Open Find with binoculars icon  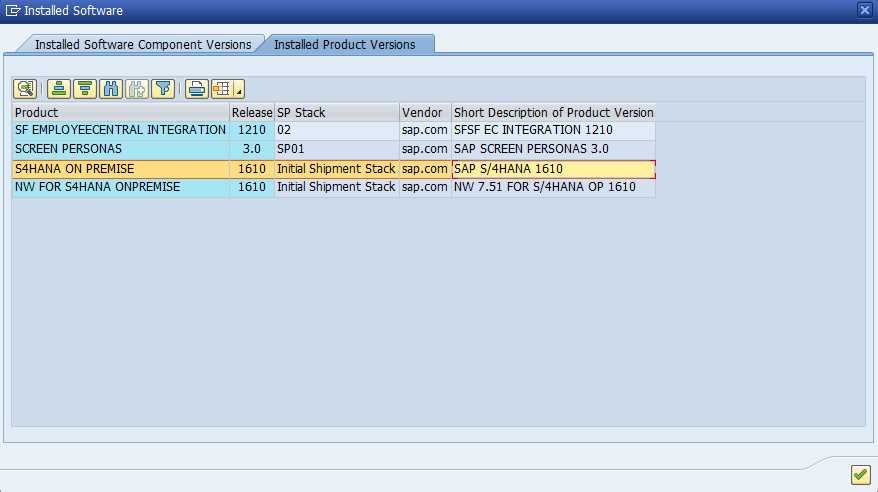click(x=111, y=88)
